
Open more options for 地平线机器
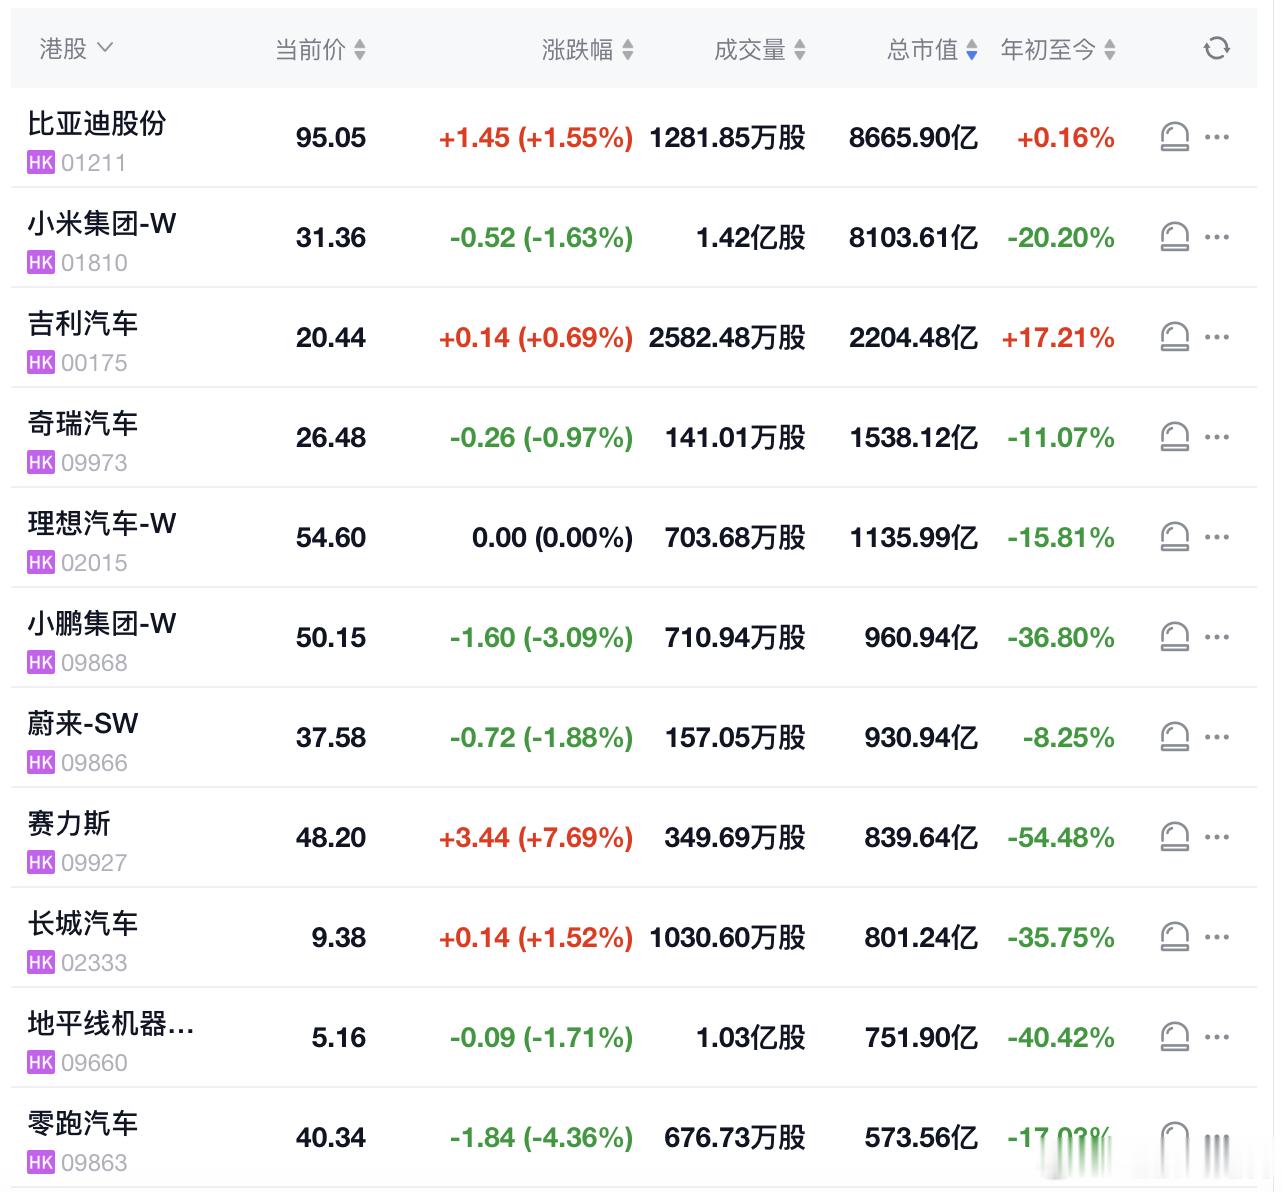click(x=1217, y=1037)
